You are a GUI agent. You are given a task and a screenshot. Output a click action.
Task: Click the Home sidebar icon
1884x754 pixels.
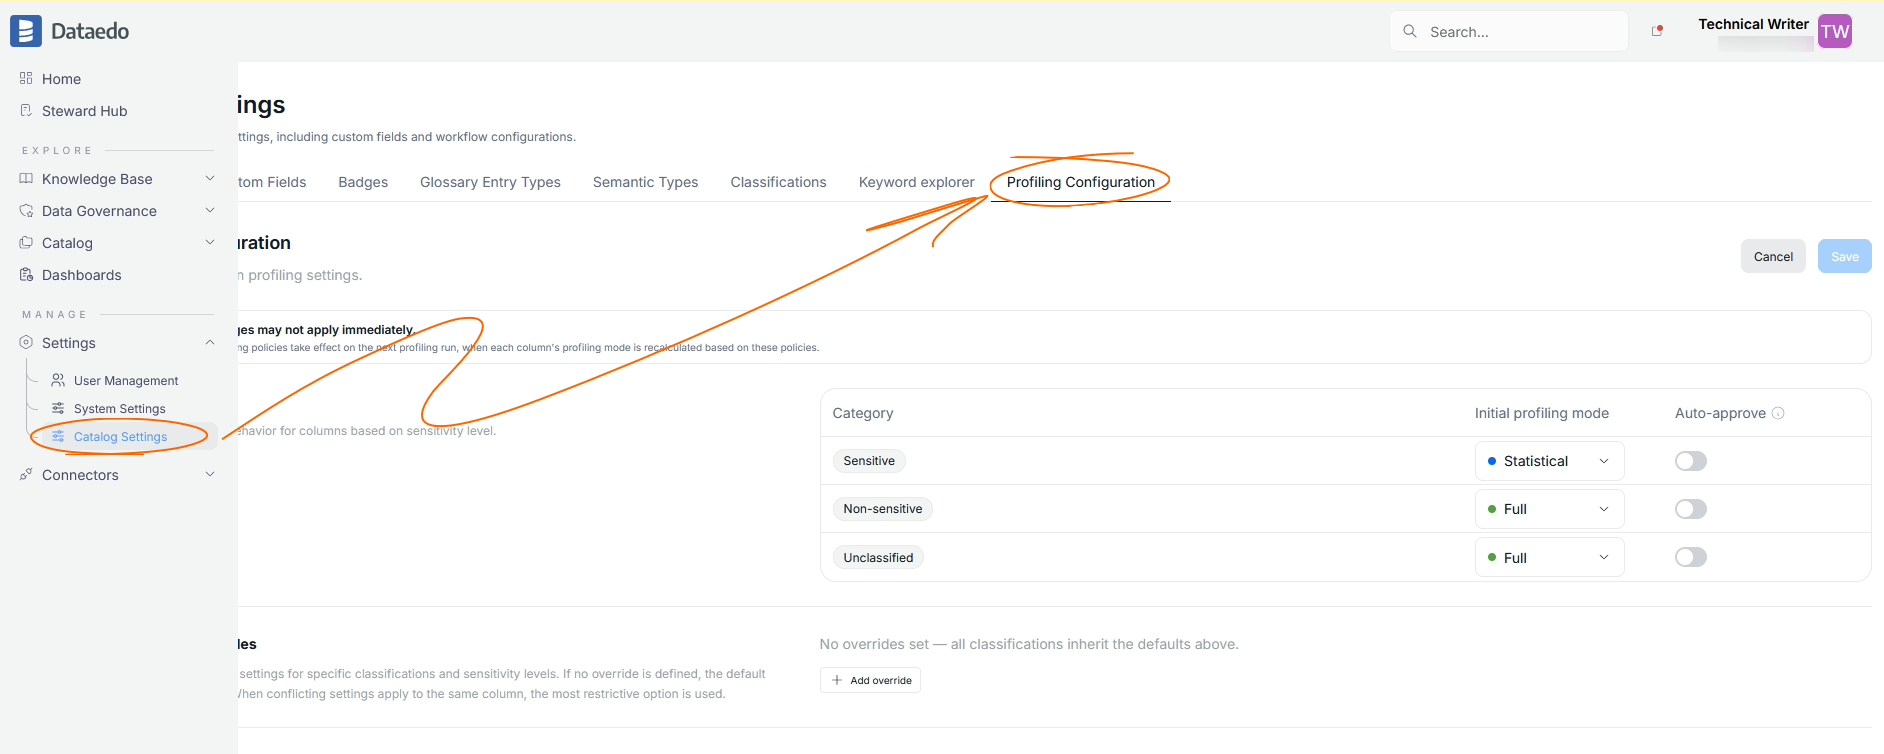26,78
